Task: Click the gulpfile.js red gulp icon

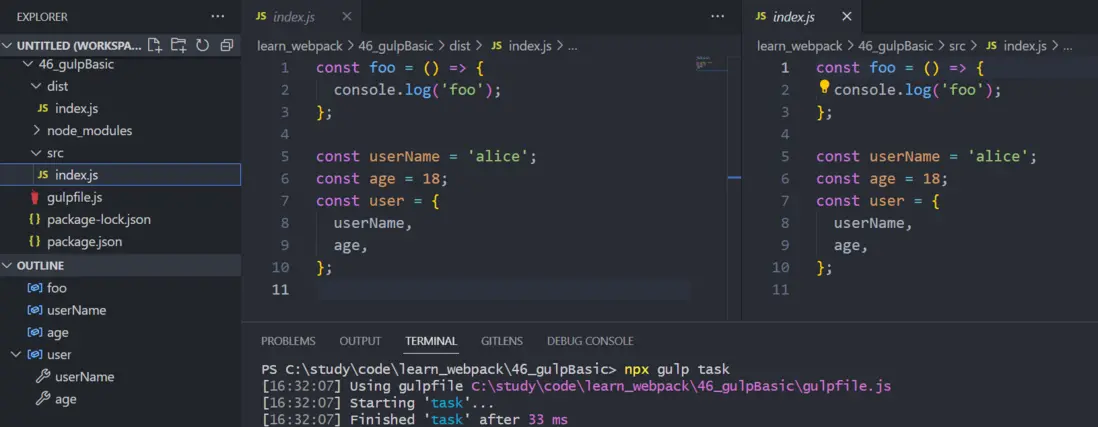Action: point(34,197)
